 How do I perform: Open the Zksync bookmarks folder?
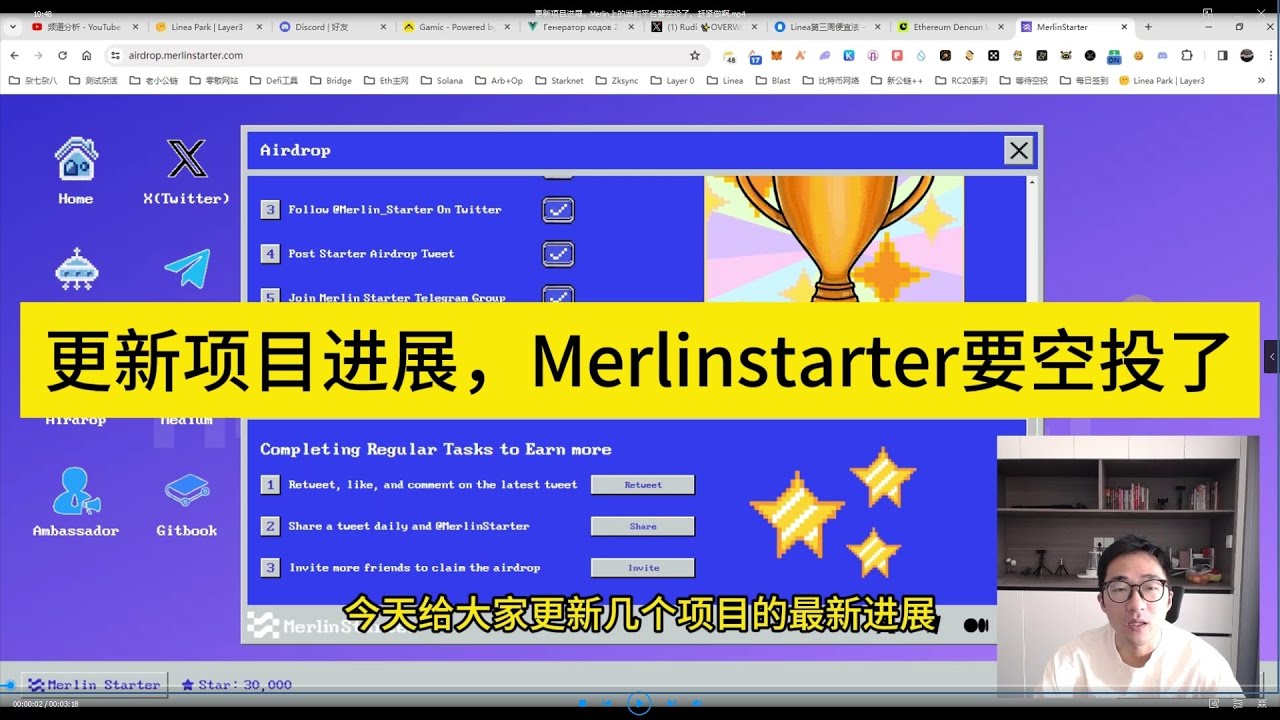click(x=617, y=80)
